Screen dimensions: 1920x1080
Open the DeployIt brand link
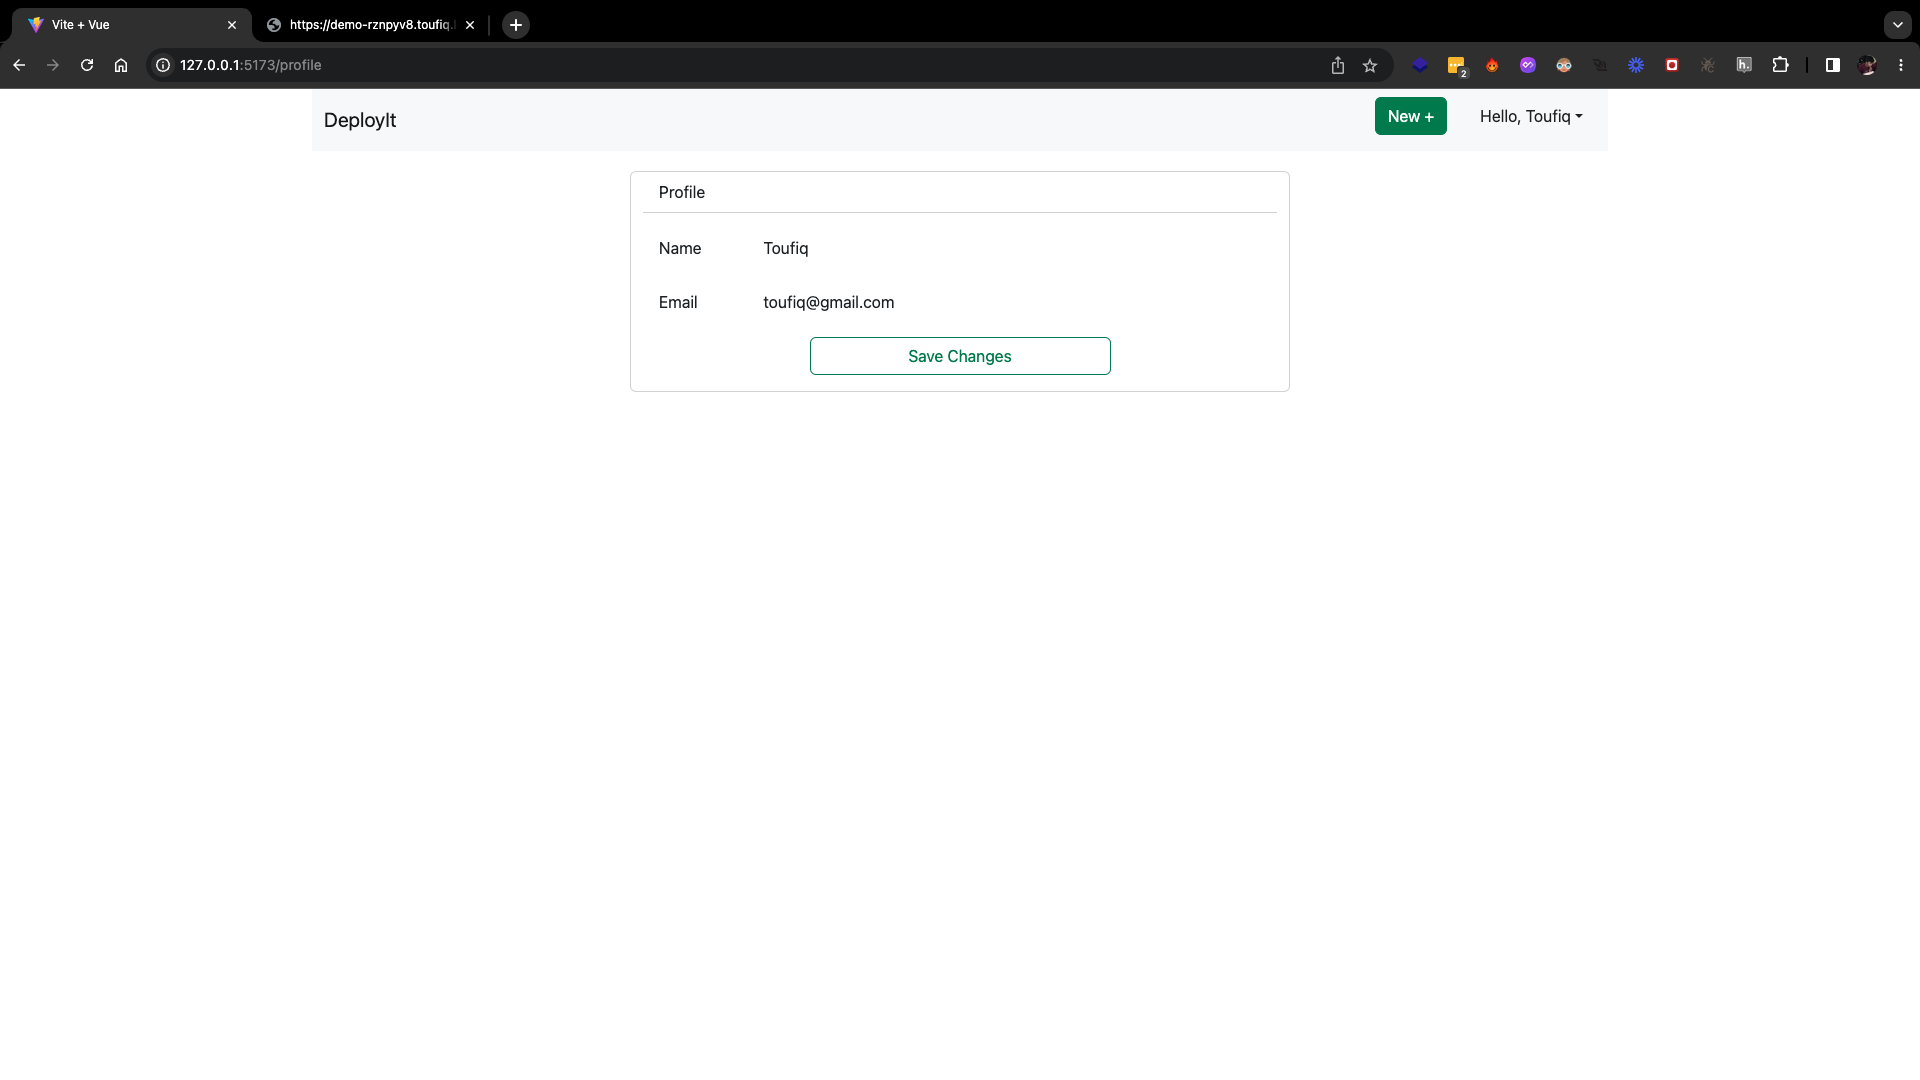360,120
